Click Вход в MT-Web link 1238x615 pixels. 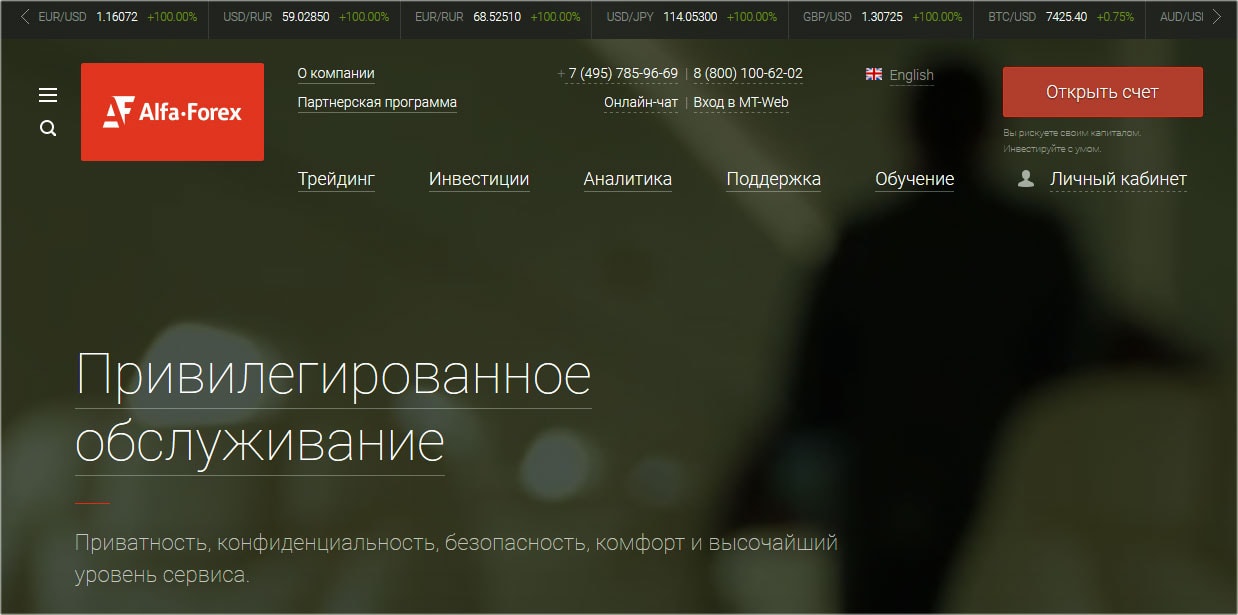pos(741,102)
